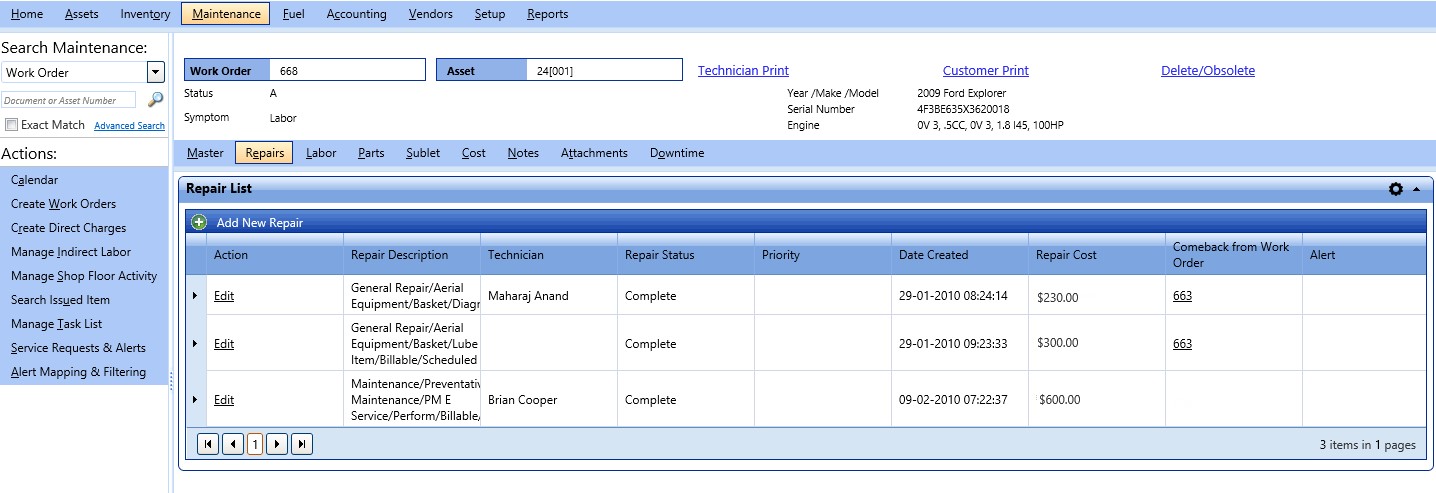Enable the Exact Match checkbox
The image size is (1436, 493).
(x=12, y=125)
